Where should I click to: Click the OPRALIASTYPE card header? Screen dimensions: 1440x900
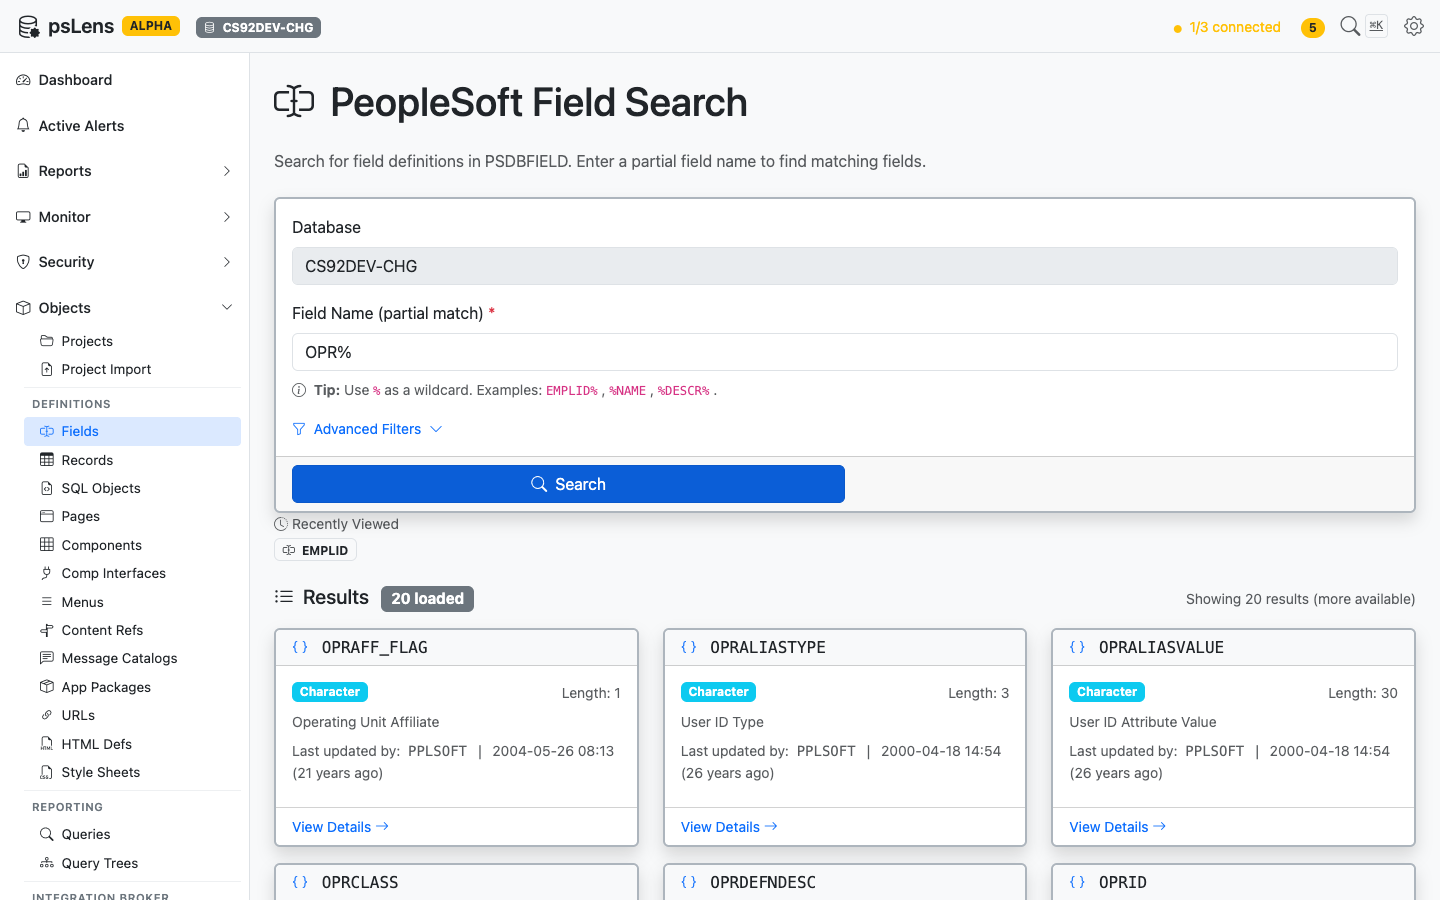click(845, 647)
